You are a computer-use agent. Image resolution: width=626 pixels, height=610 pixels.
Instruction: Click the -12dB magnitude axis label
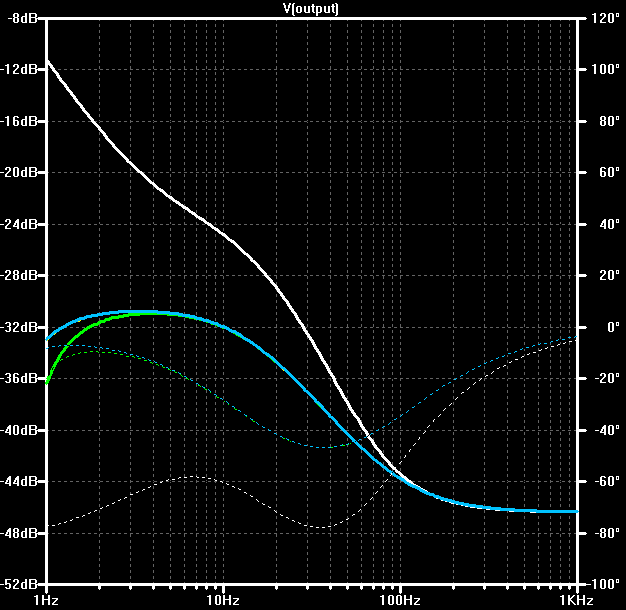tap(20, 69)
